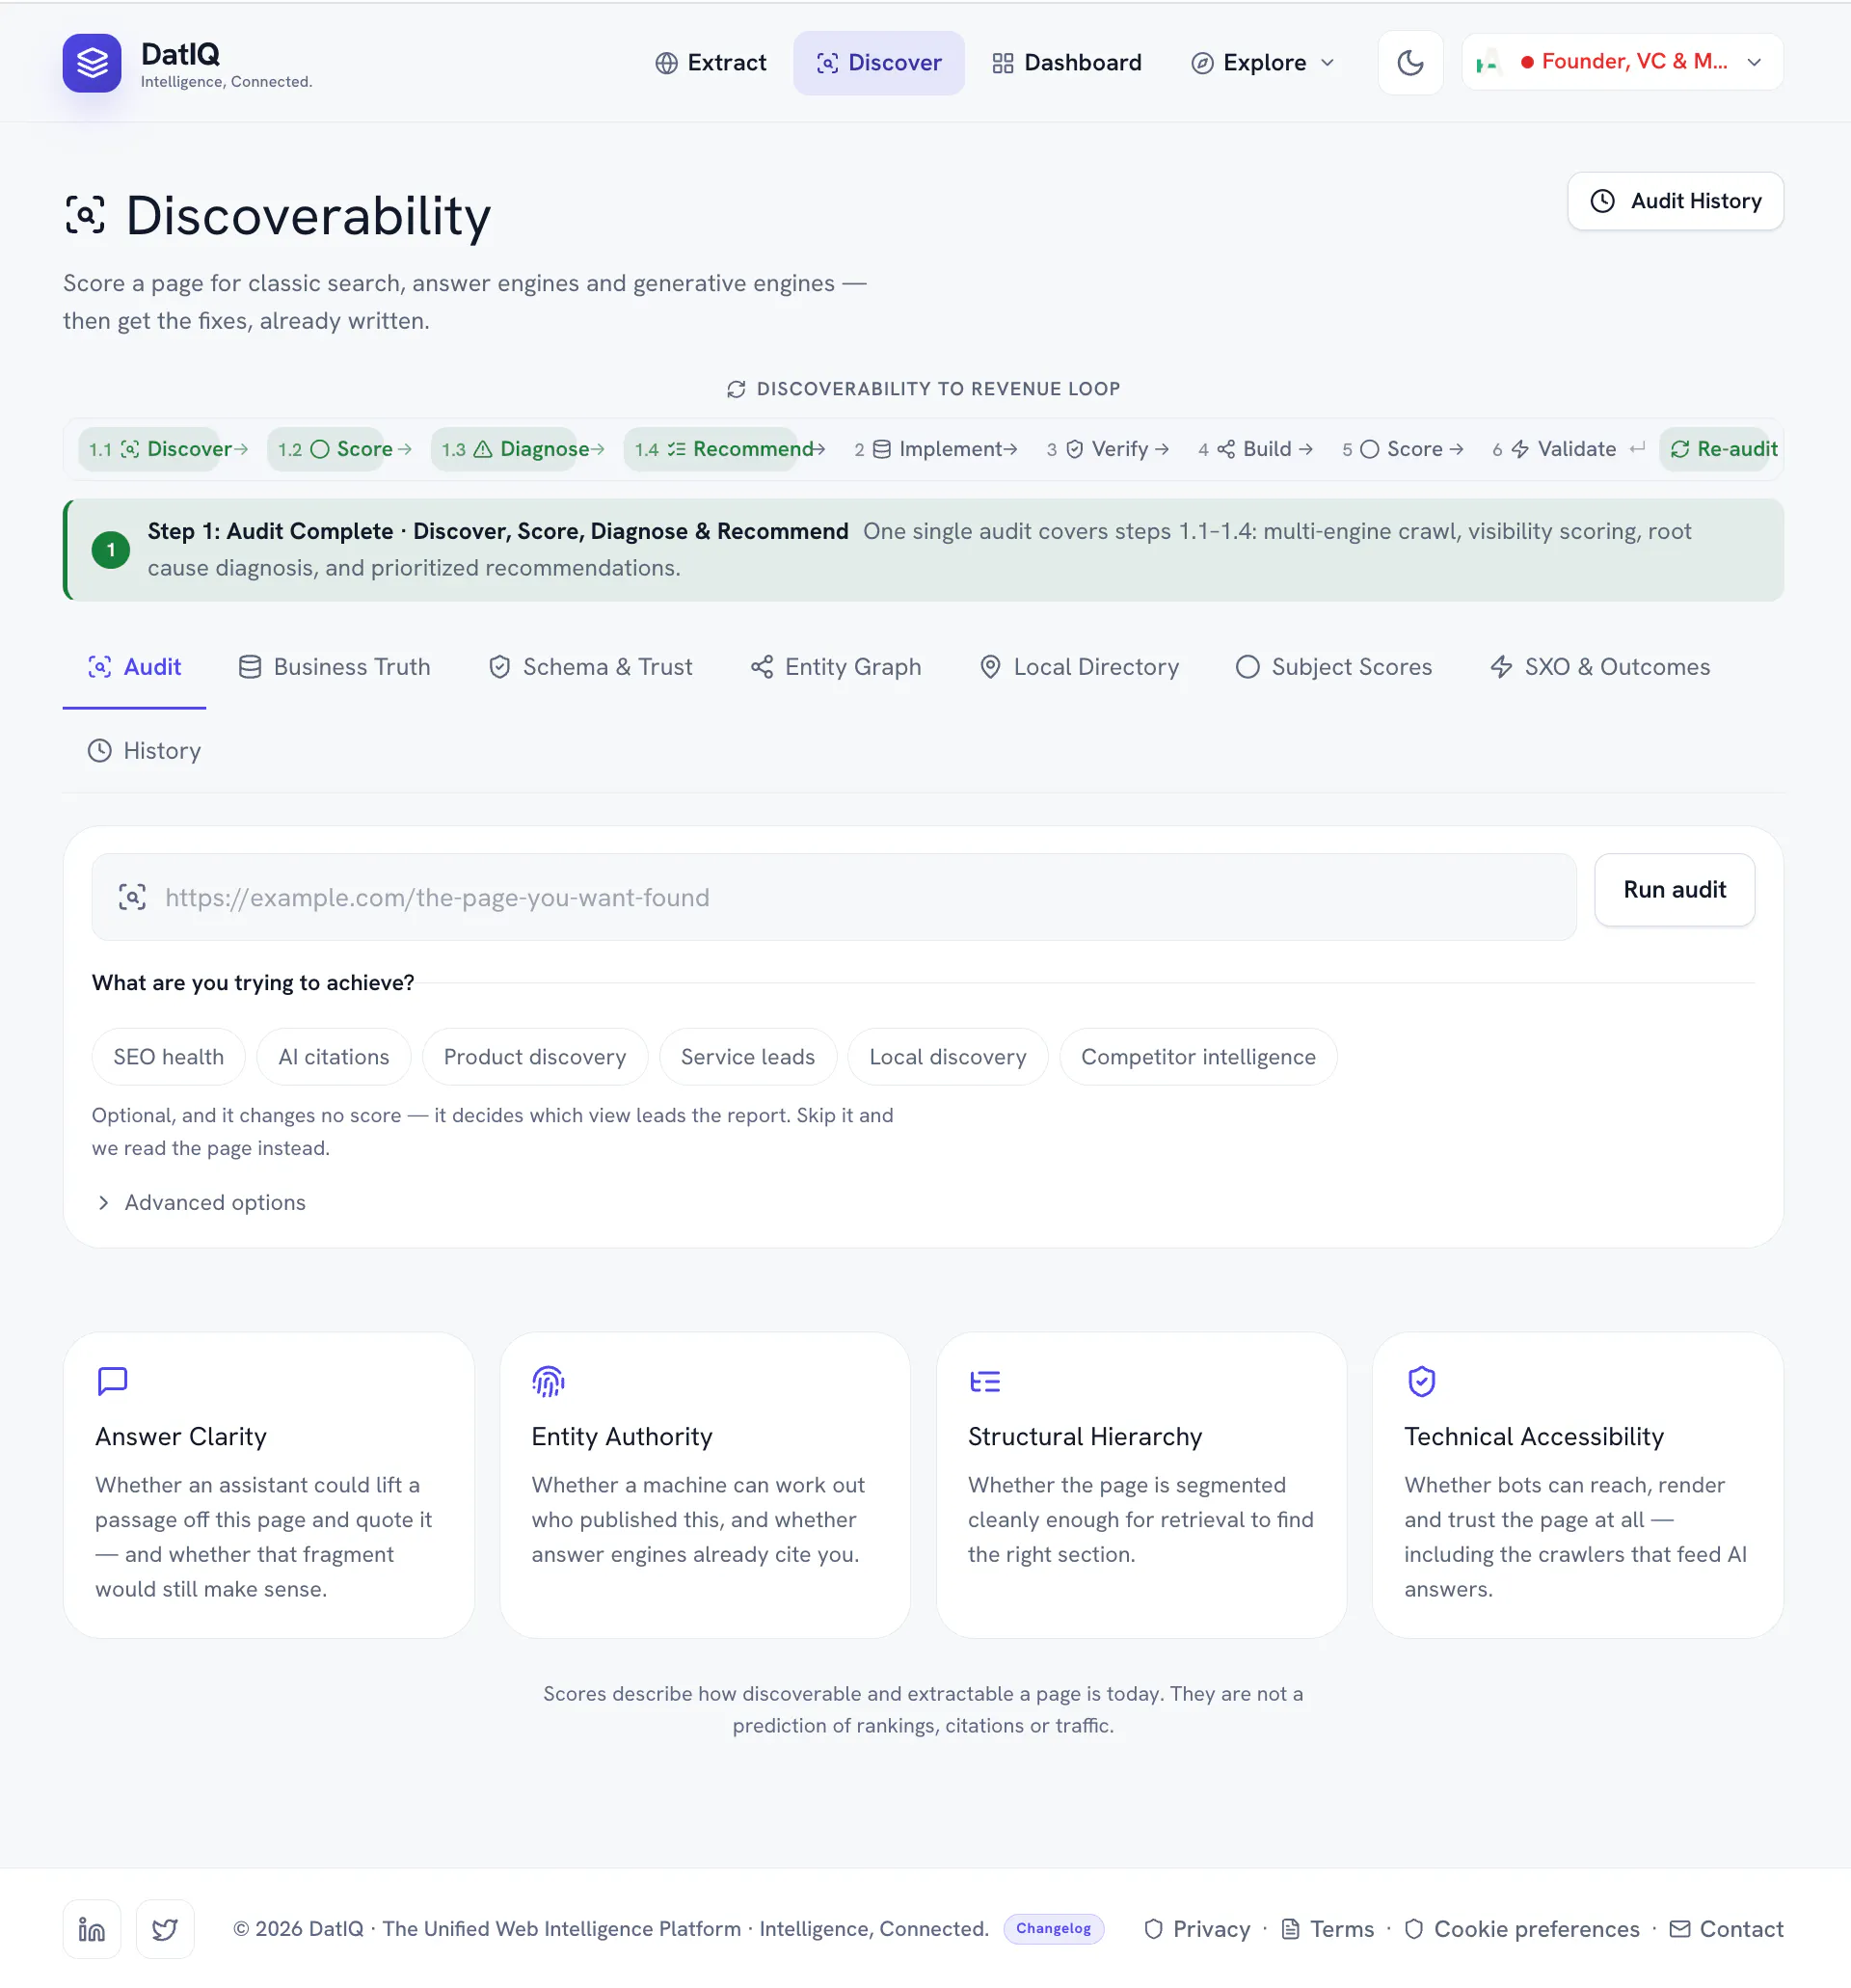This screenshot has width=1851, height=1988.
Task: Click the Entity Authority card title
Action: click(x=622, y=1437)
